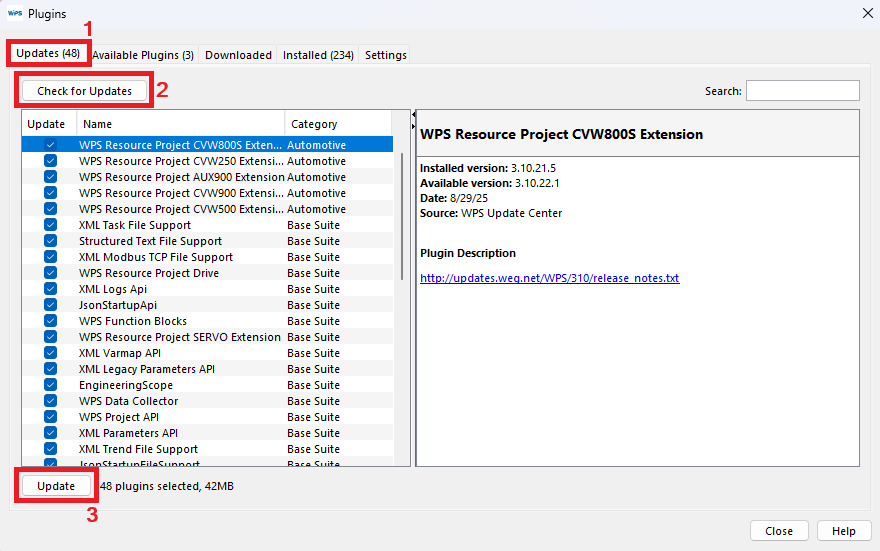Toggle the WPS Function Blocks checkbox
Image resolution: width=880 pixels, height=551 pixels.
point(50,321)
